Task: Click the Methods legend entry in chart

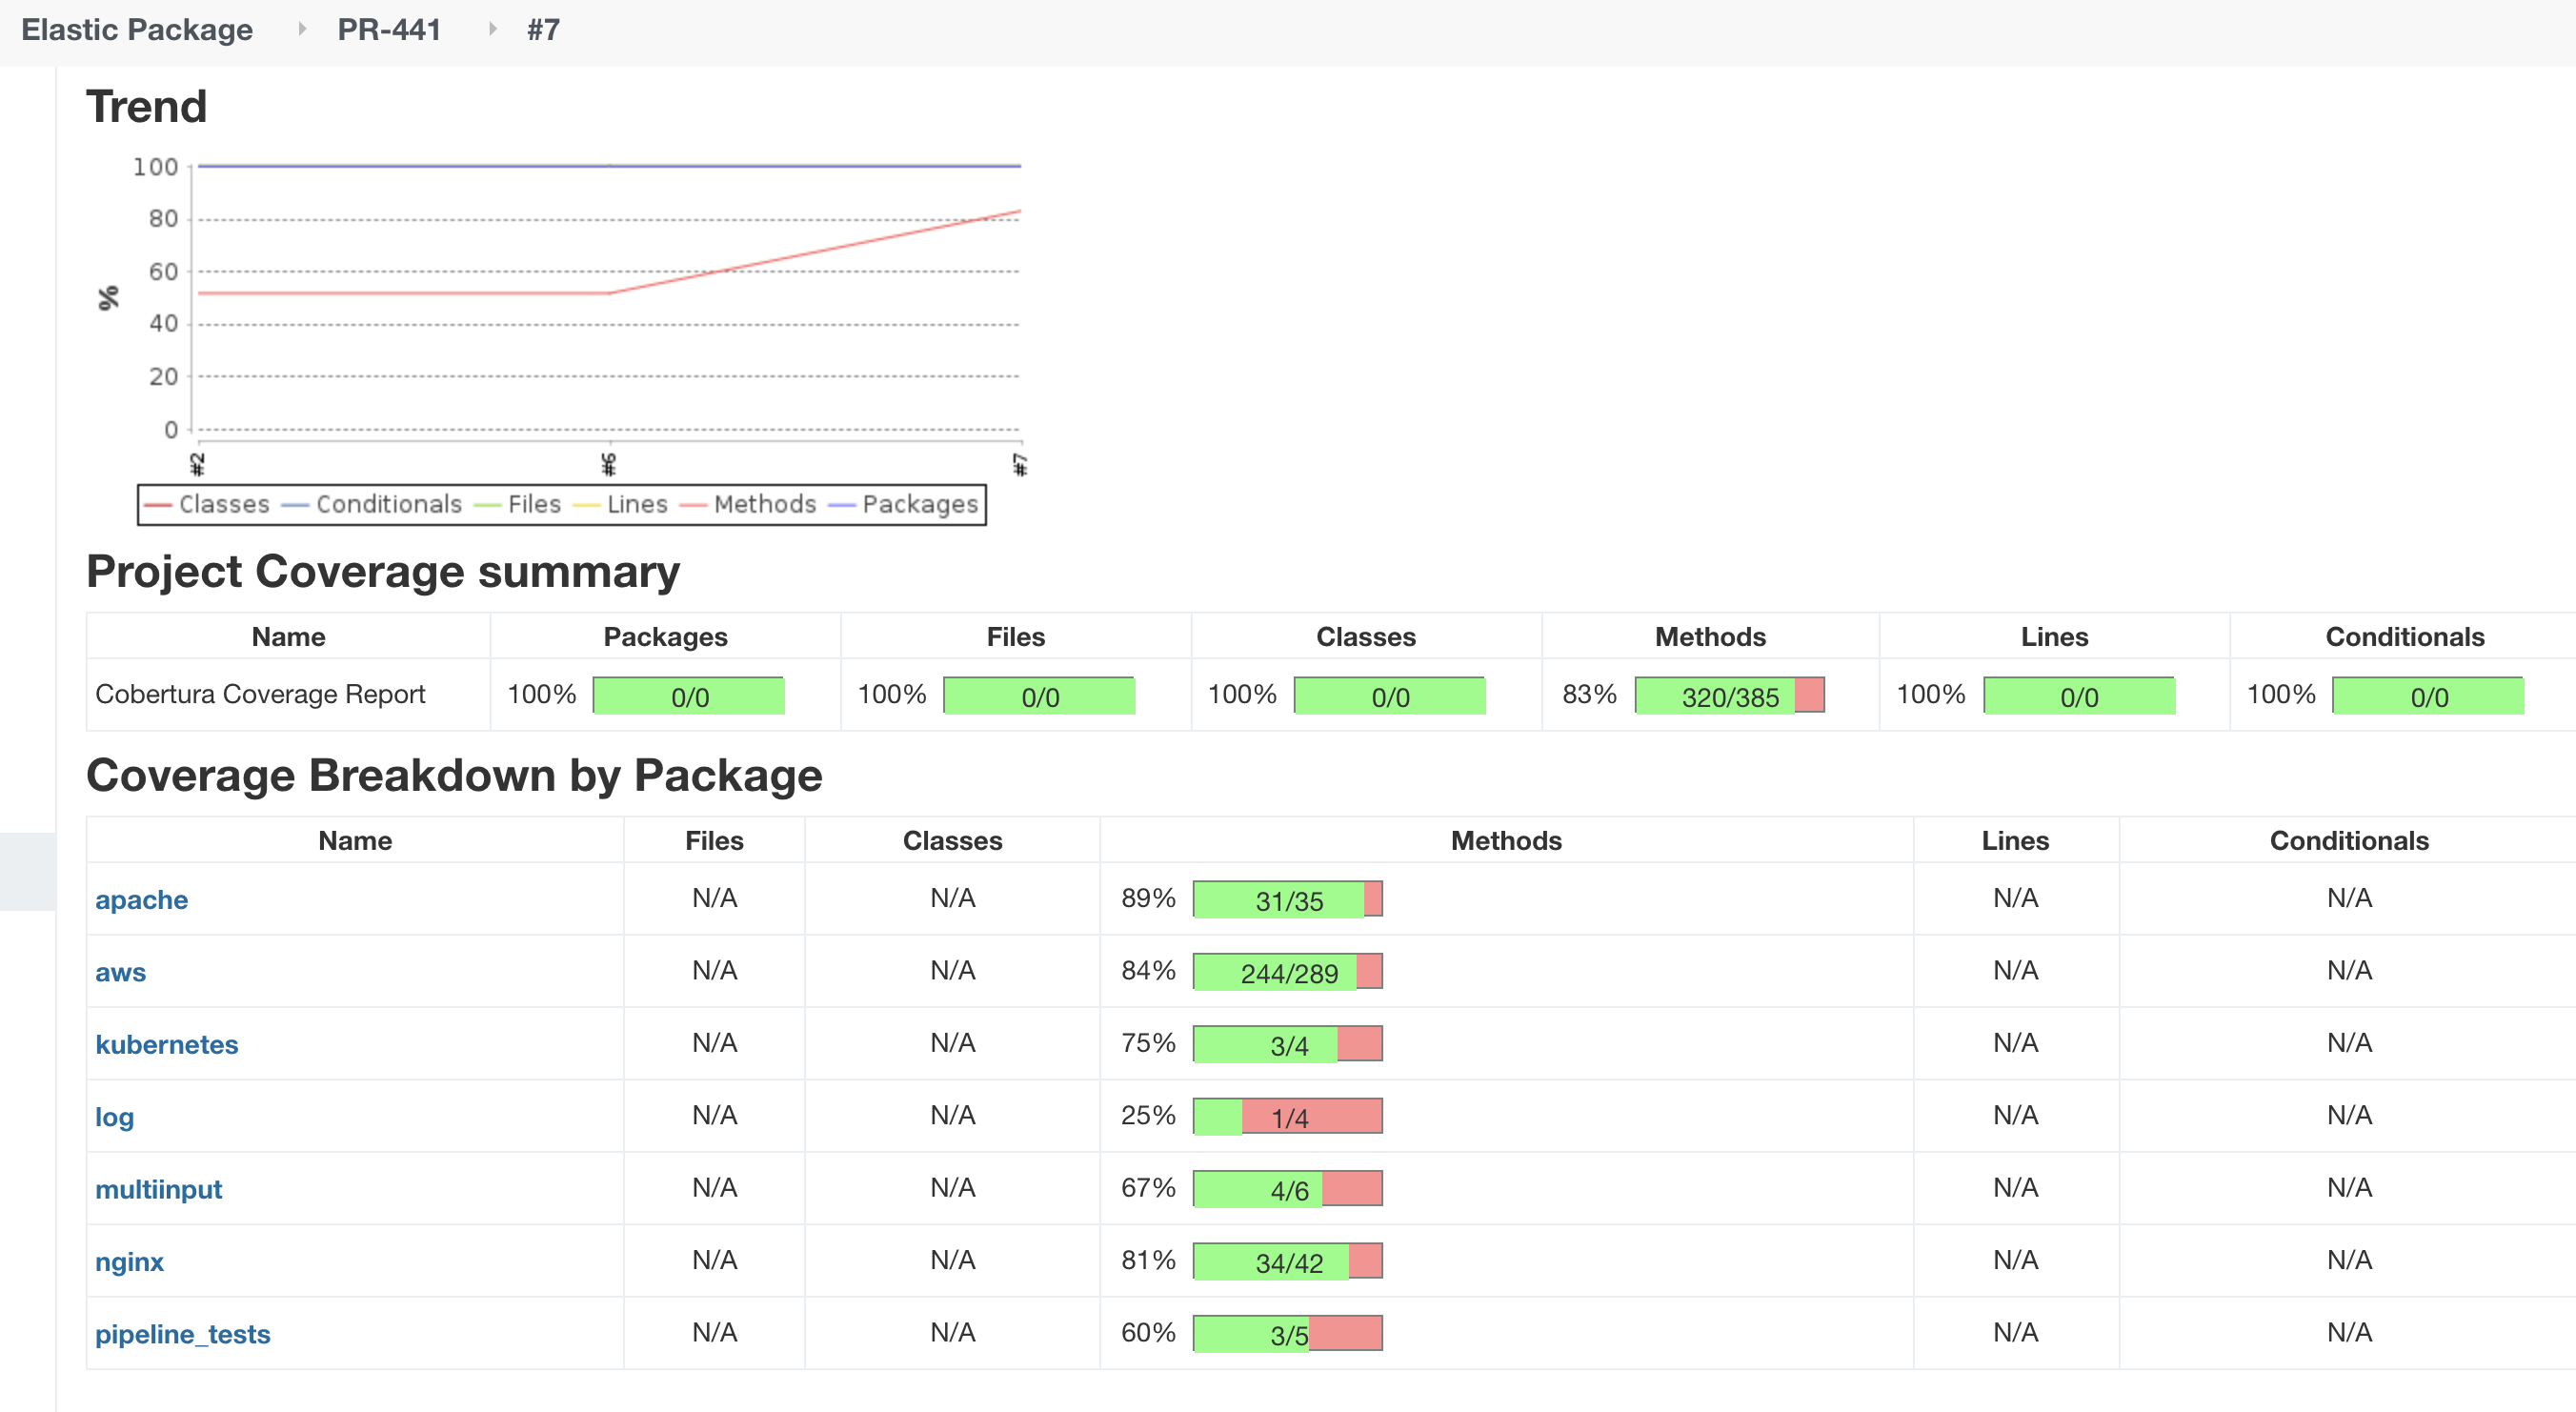Action: [x=764, y=504]
